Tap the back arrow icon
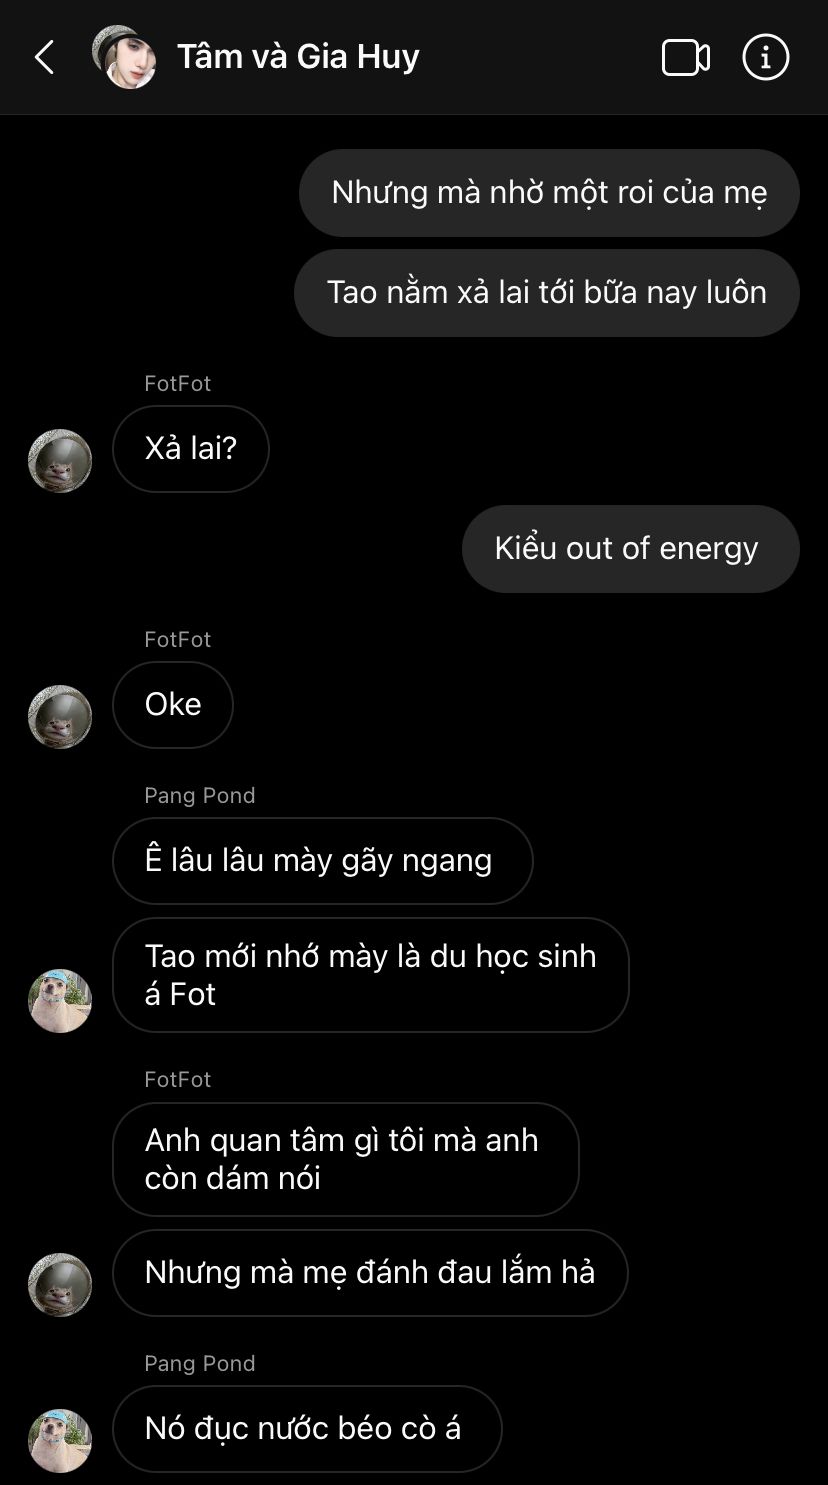The image size is (828, 1485). 45,57
